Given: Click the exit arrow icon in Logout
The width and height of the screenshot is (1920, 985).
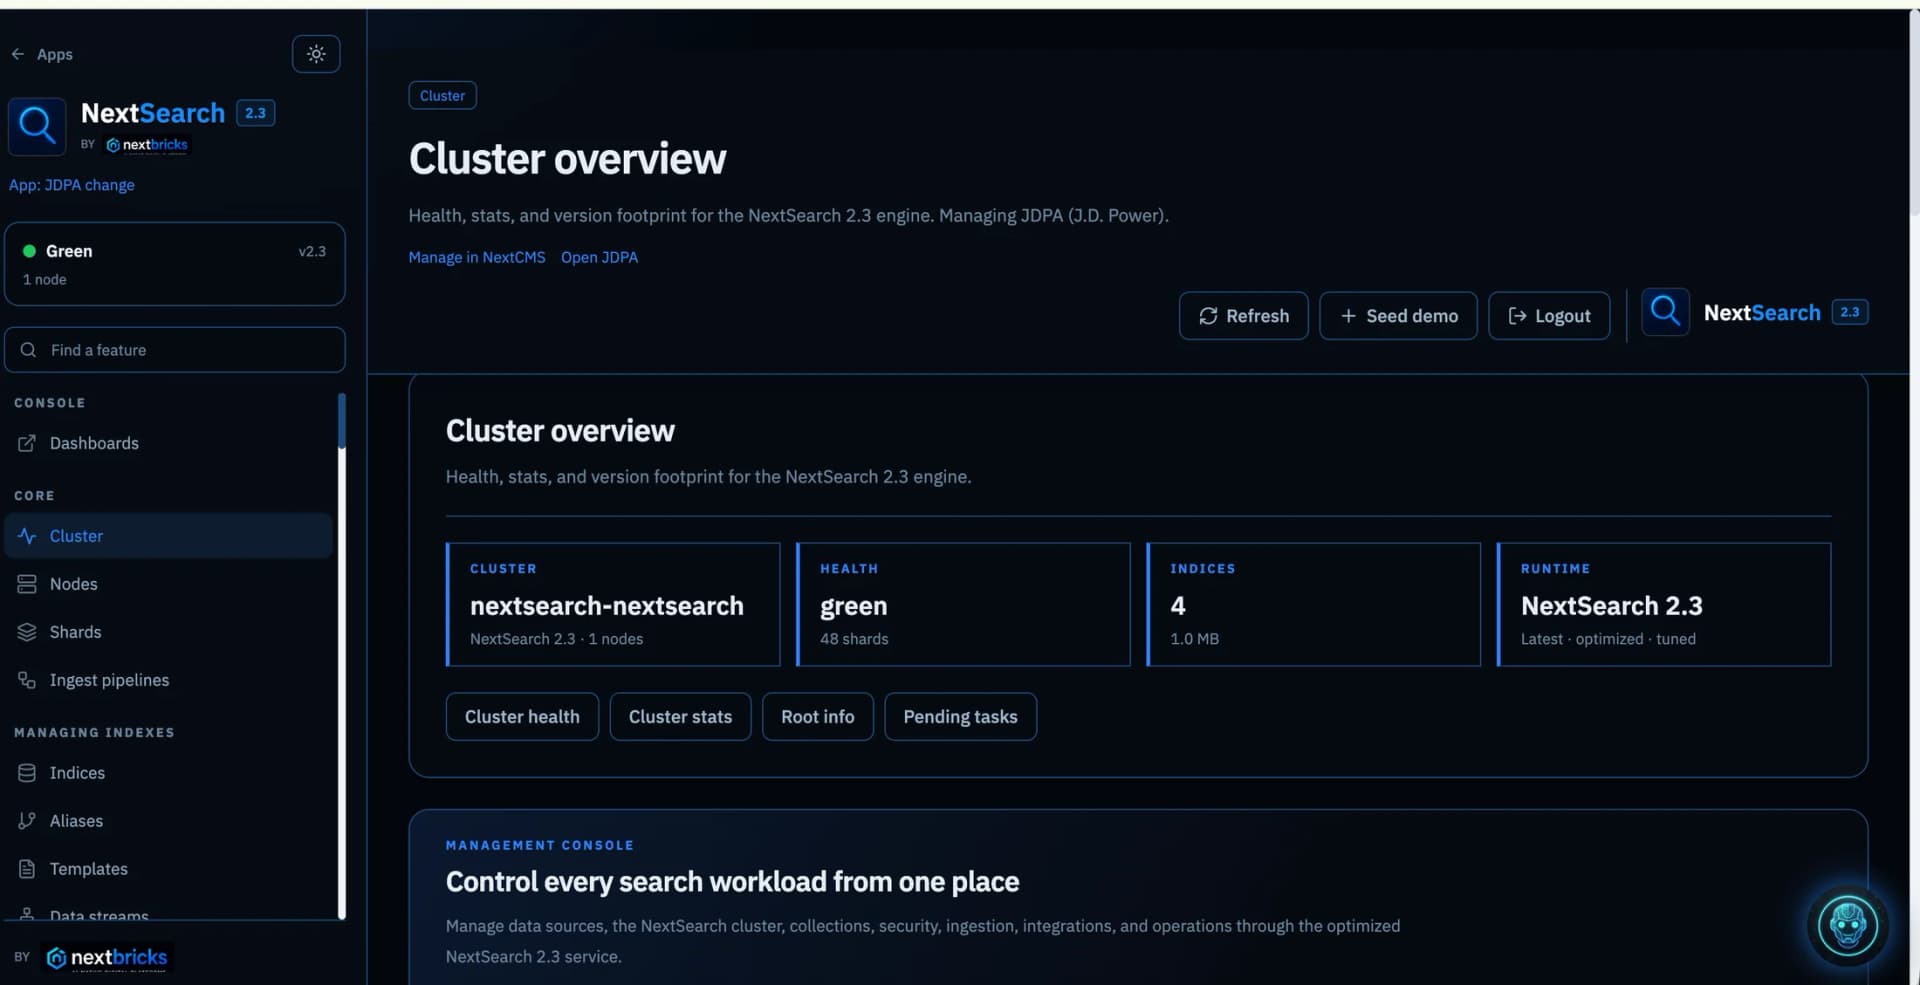Looking at the screenshot, I should coord(1517,316).
